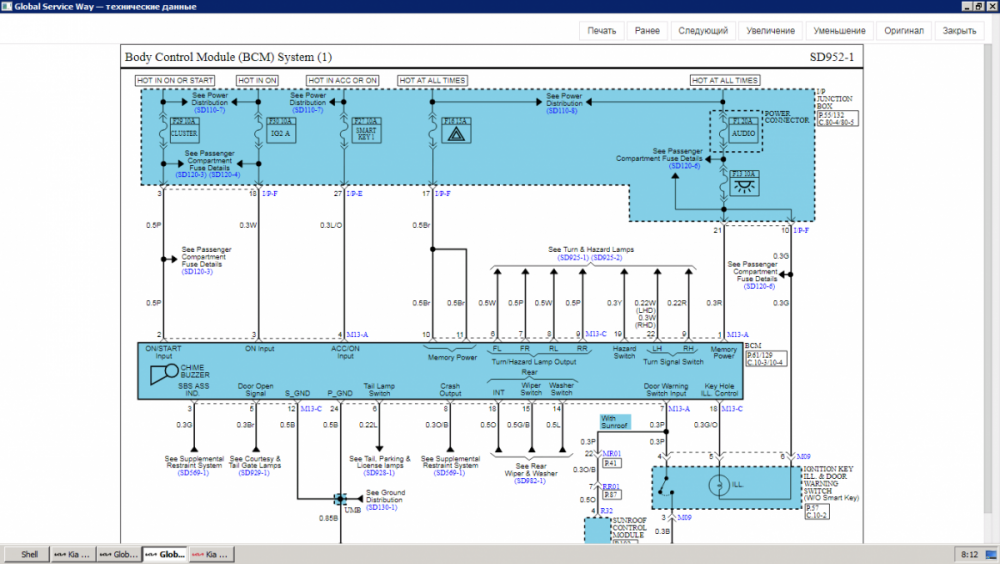1000x564 pixels.
Task: Click the room lamp fuse symbol
Action: click(742, 186)
